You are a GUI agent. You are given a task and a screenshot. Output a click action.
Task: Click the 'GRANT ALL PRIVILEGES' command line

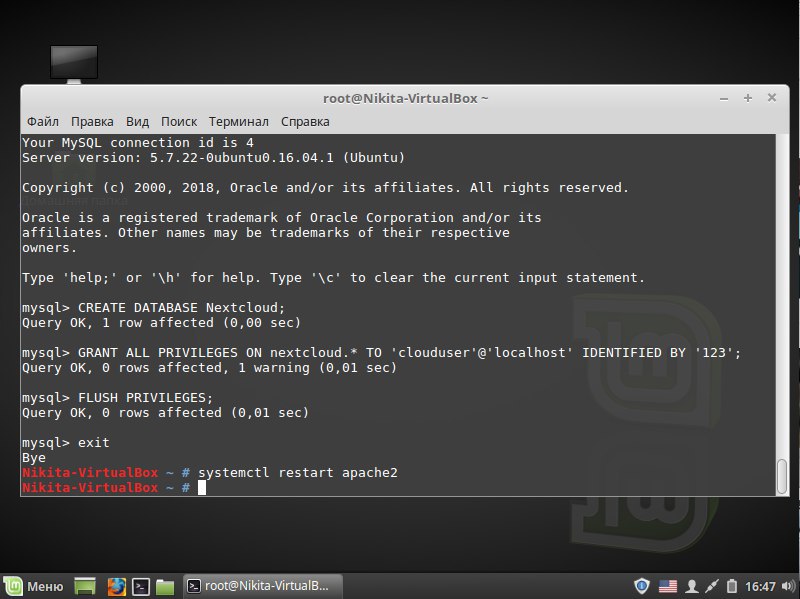point(381,353)
